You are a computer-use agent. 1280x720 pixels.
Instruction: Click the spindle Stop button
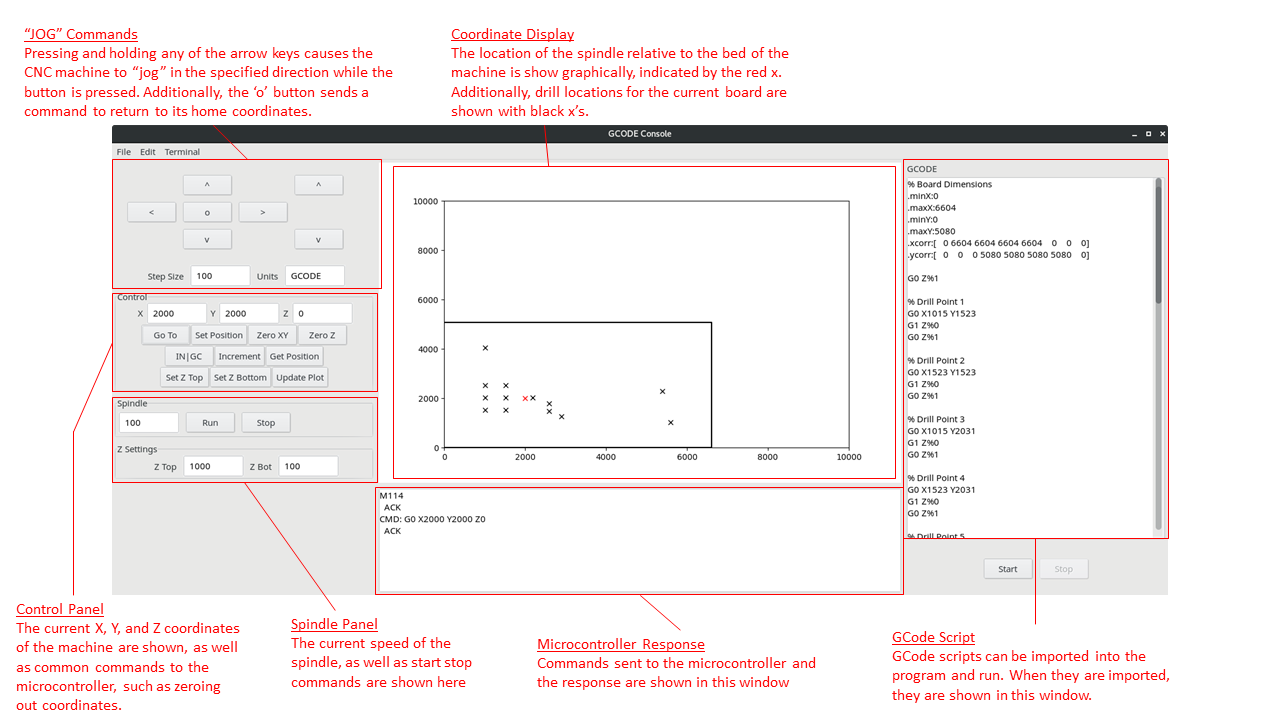pos(266,423)
